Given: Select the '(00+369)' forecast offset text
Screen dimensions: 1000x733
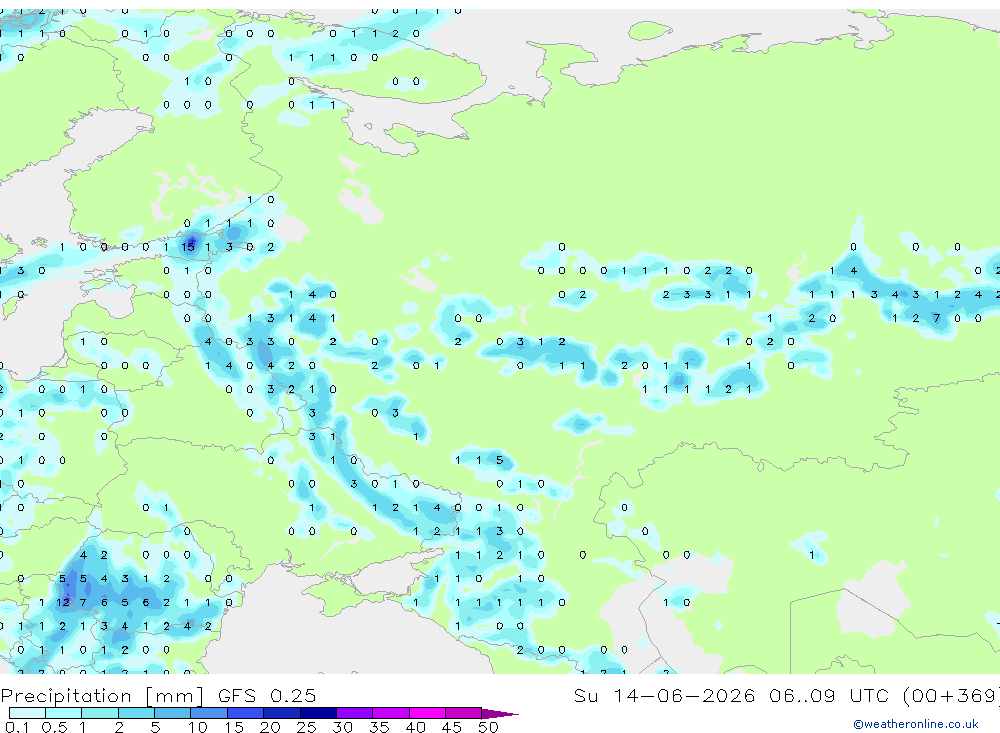Looking at the screenshot, I should [x=952, y=695].
